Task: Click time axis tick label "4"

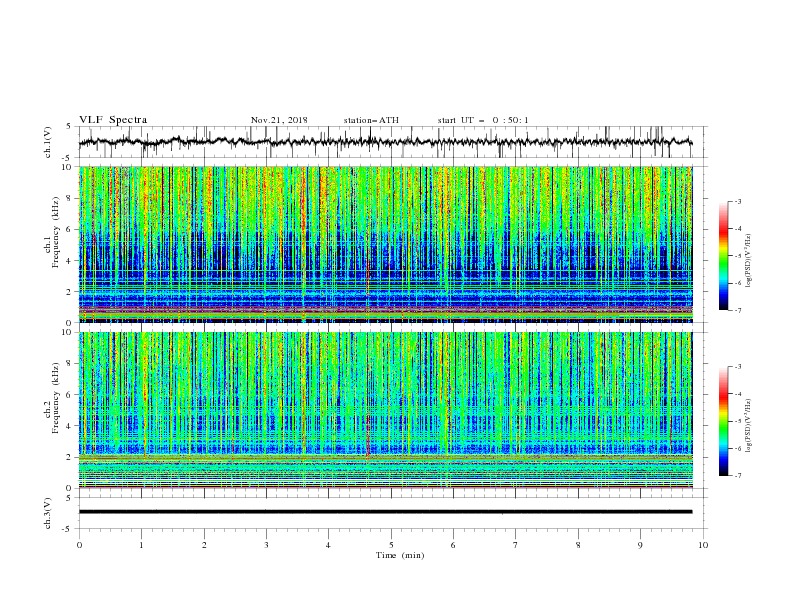Action: pyautogui.click(x=329, y=545)
